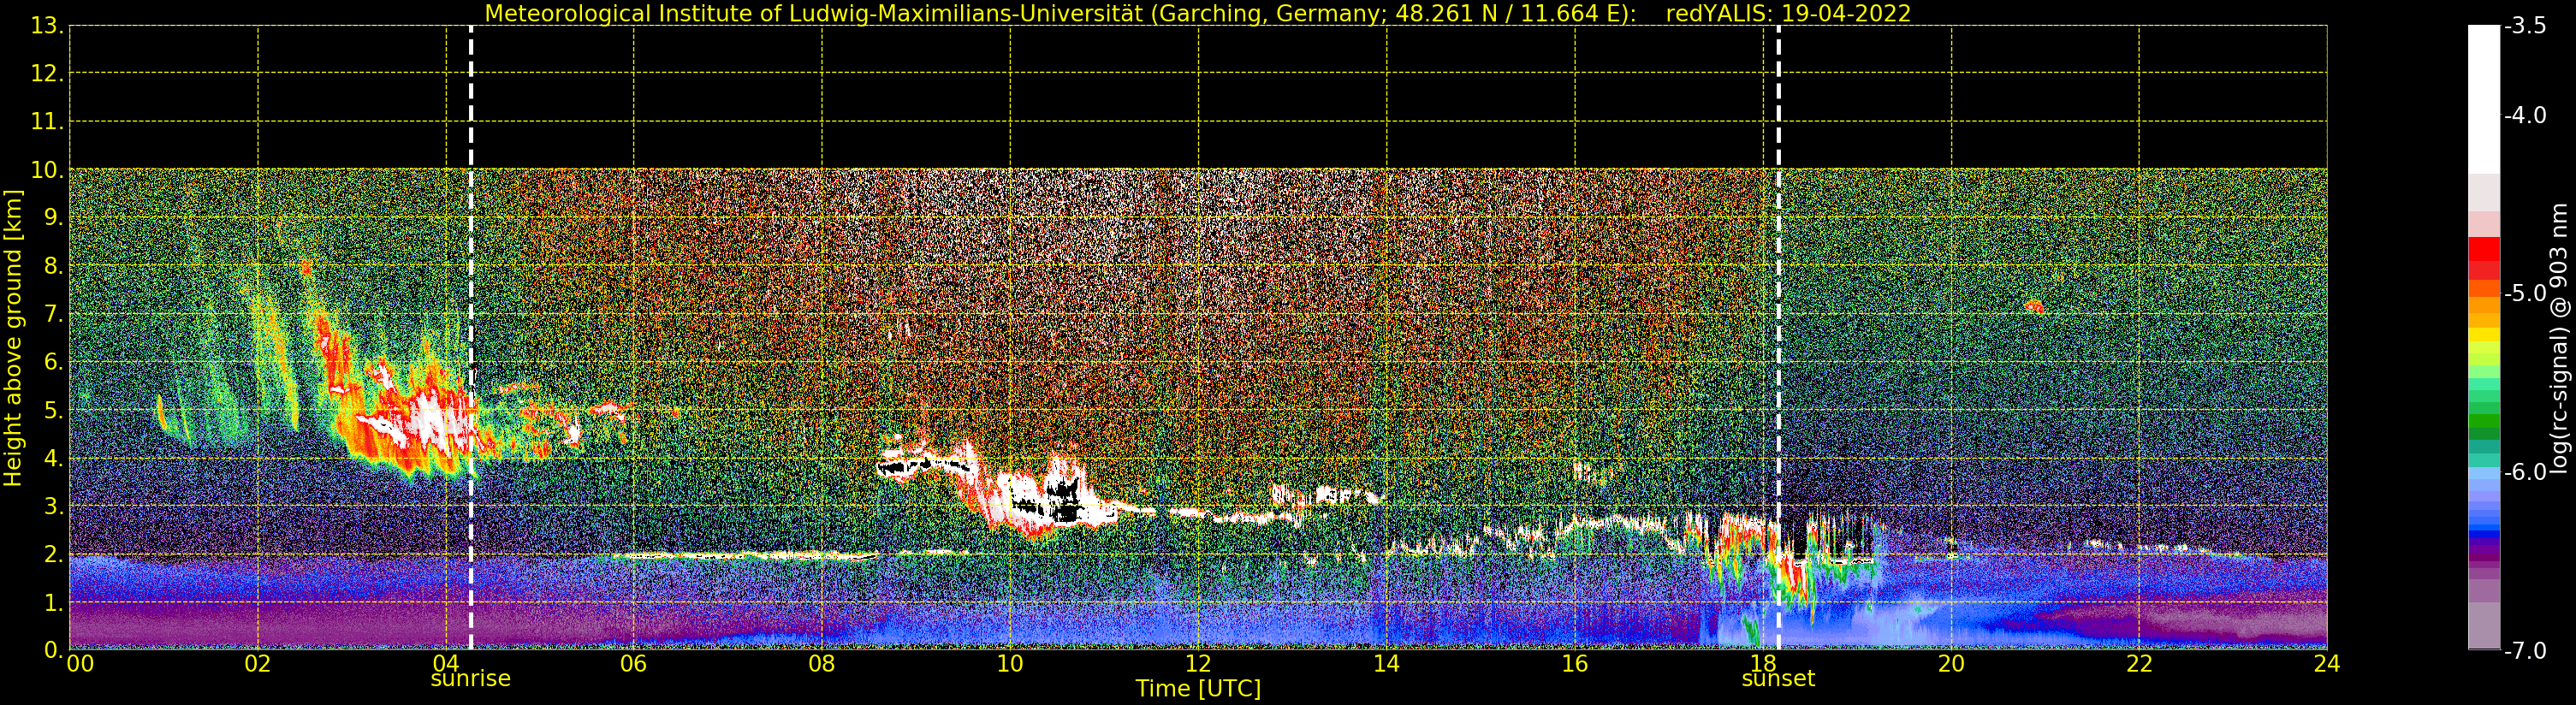Click time-axis tick '22'
Viewport: 2576px width, 705px height.
tap(2139, 664)
